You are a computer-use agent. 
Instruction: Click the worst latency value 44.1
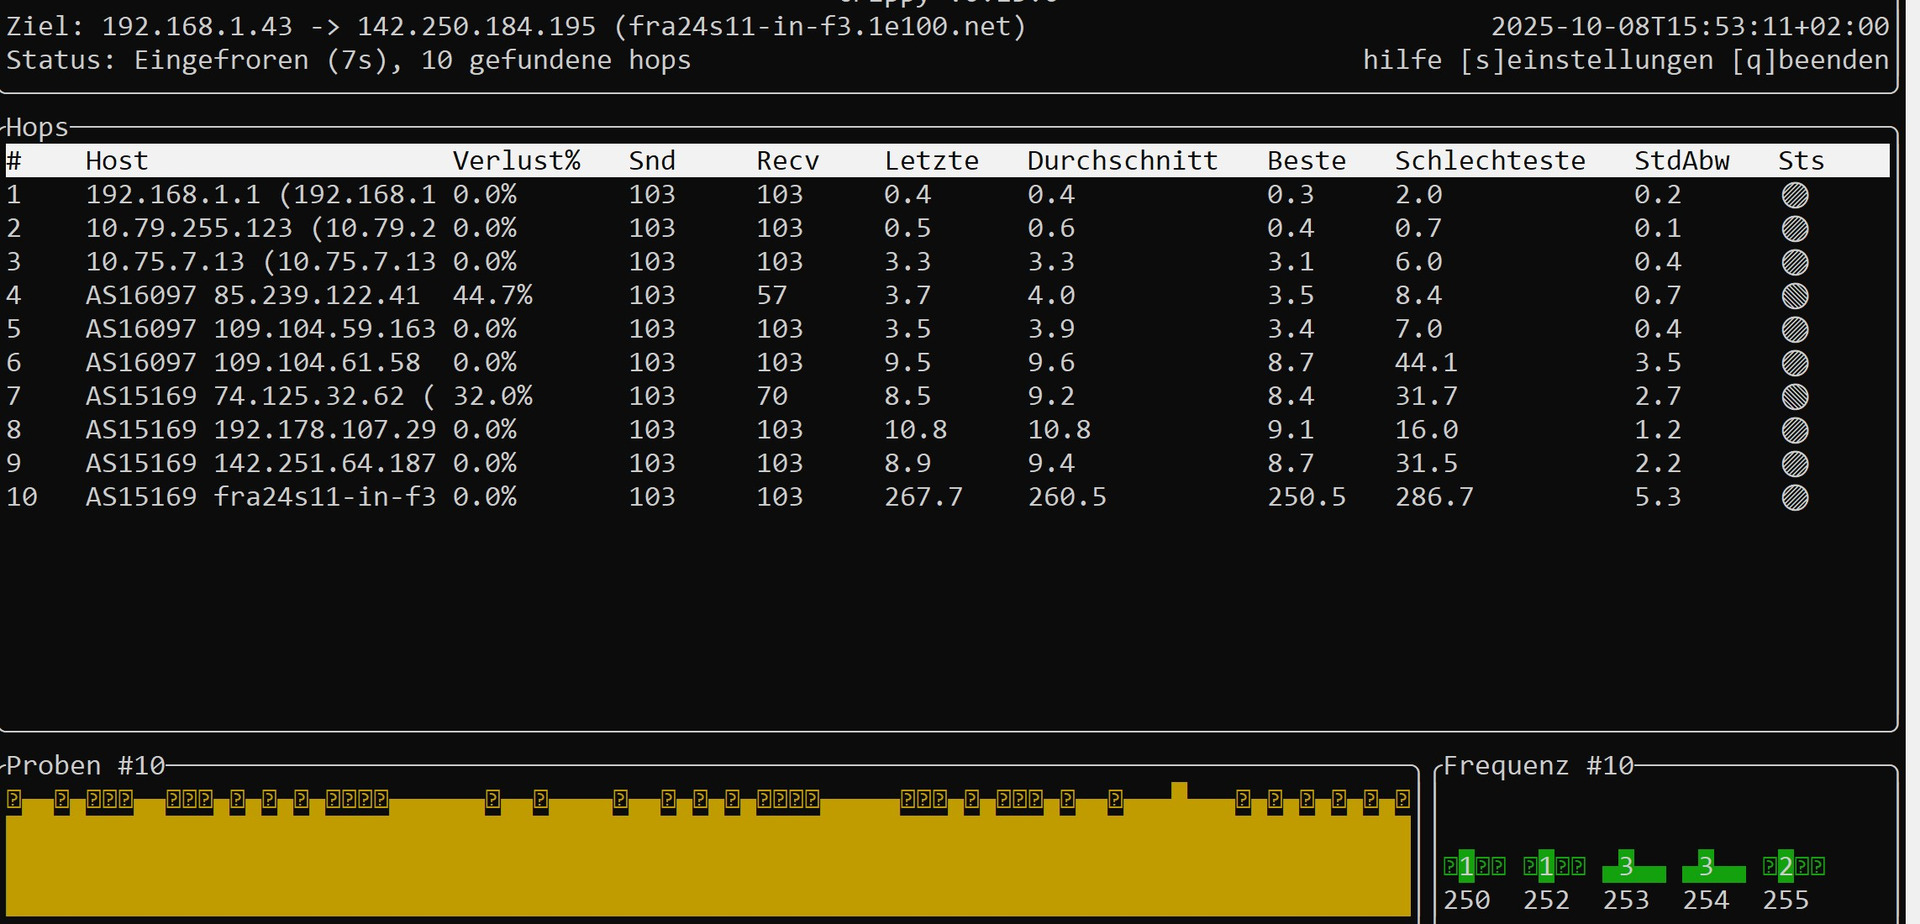click(x=1426, y=363)
